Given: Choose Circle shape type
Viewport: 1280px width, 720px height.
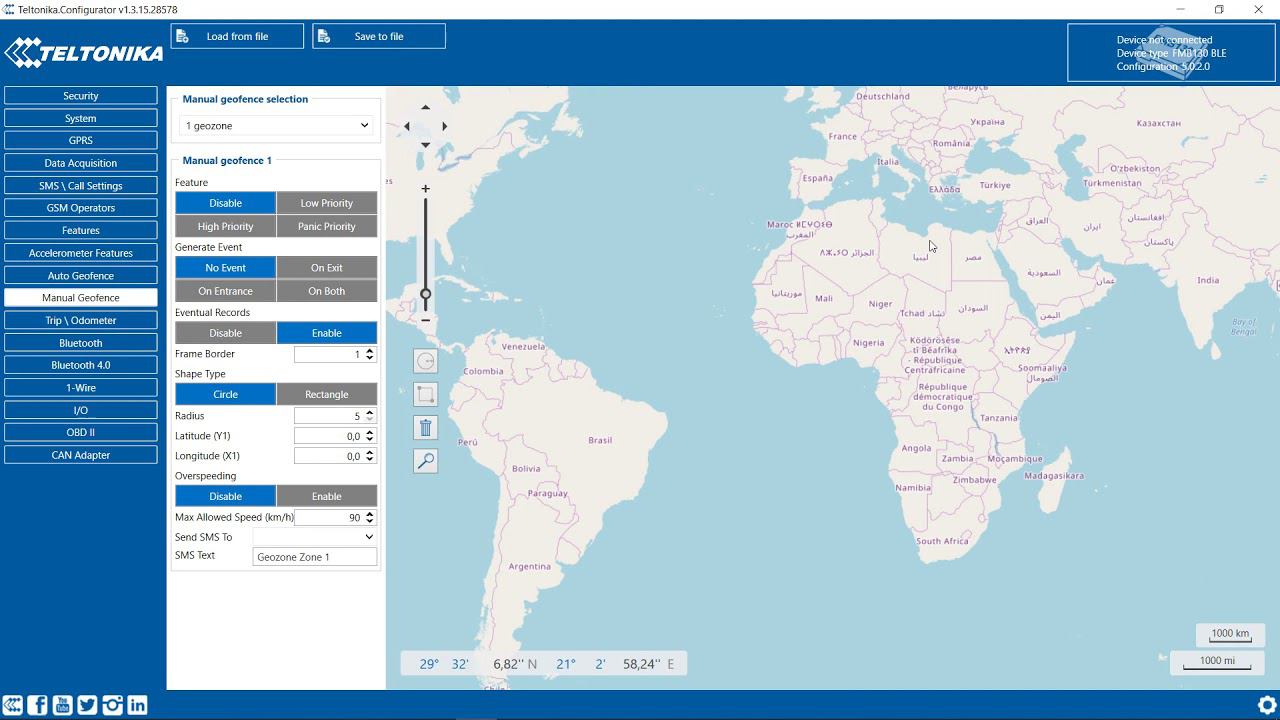Looking at the screenshot, I should (x=225, y=394).
